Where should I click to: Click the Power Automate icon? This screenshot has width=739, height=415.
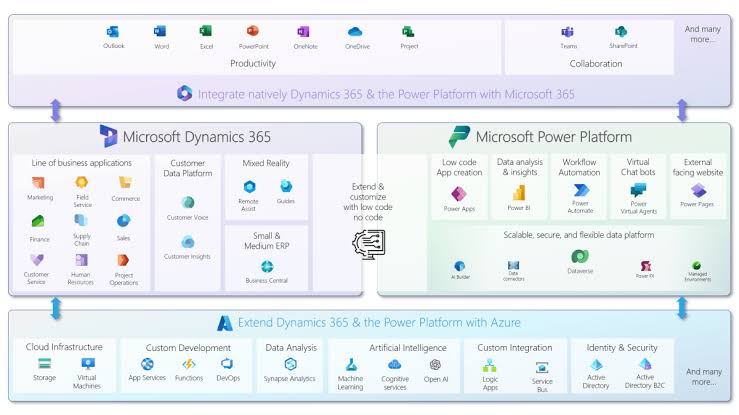pos(581,190)
